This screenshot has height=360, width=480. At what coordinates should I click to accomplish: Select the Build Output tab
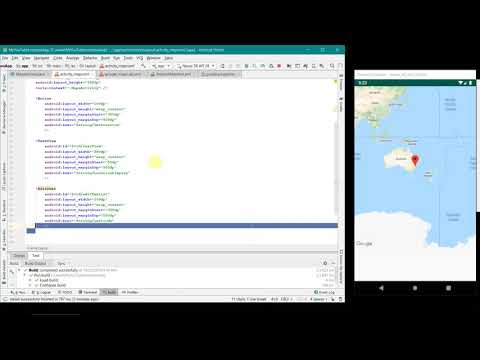[36, 263]
